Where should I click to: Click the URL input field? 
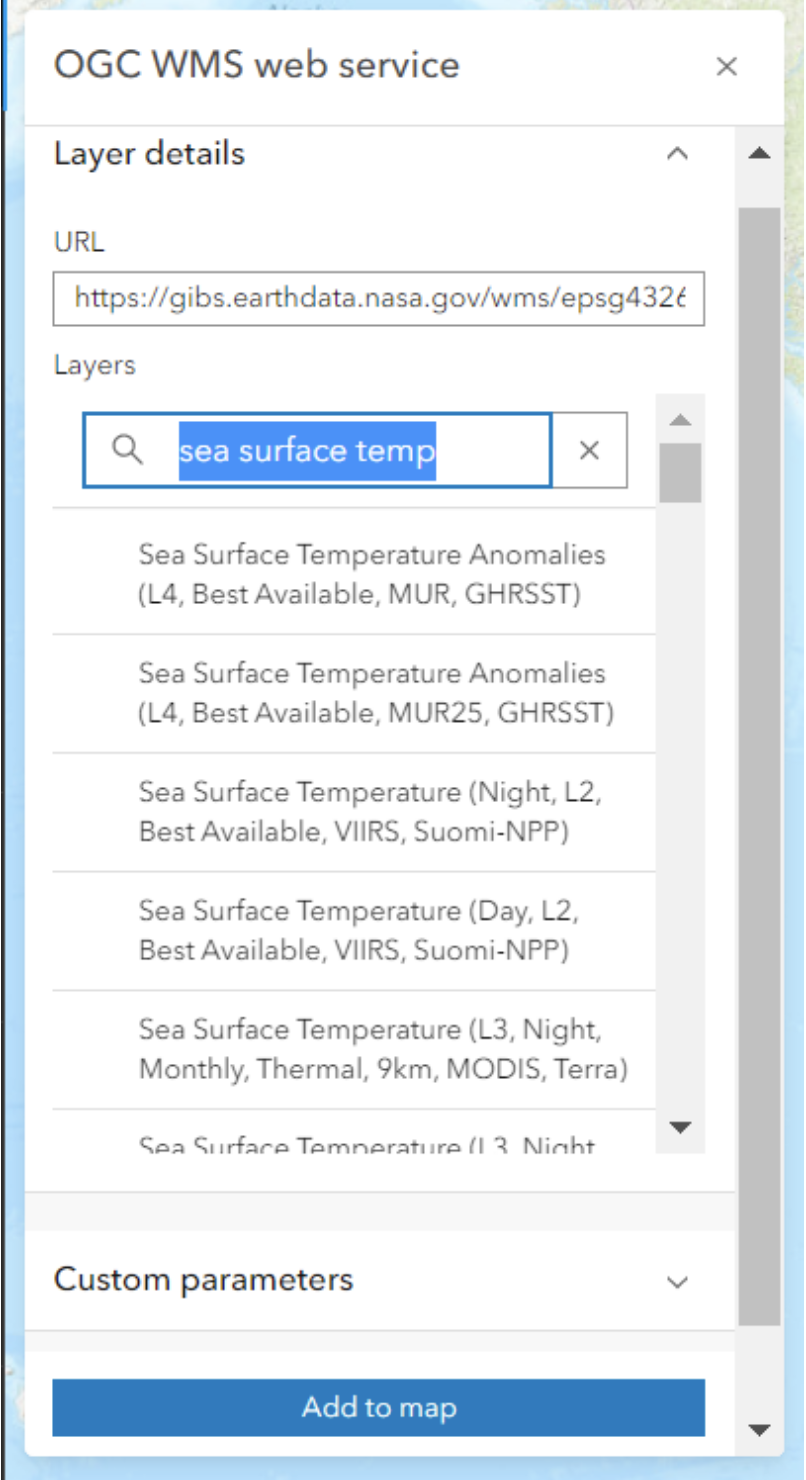(379, 298)
